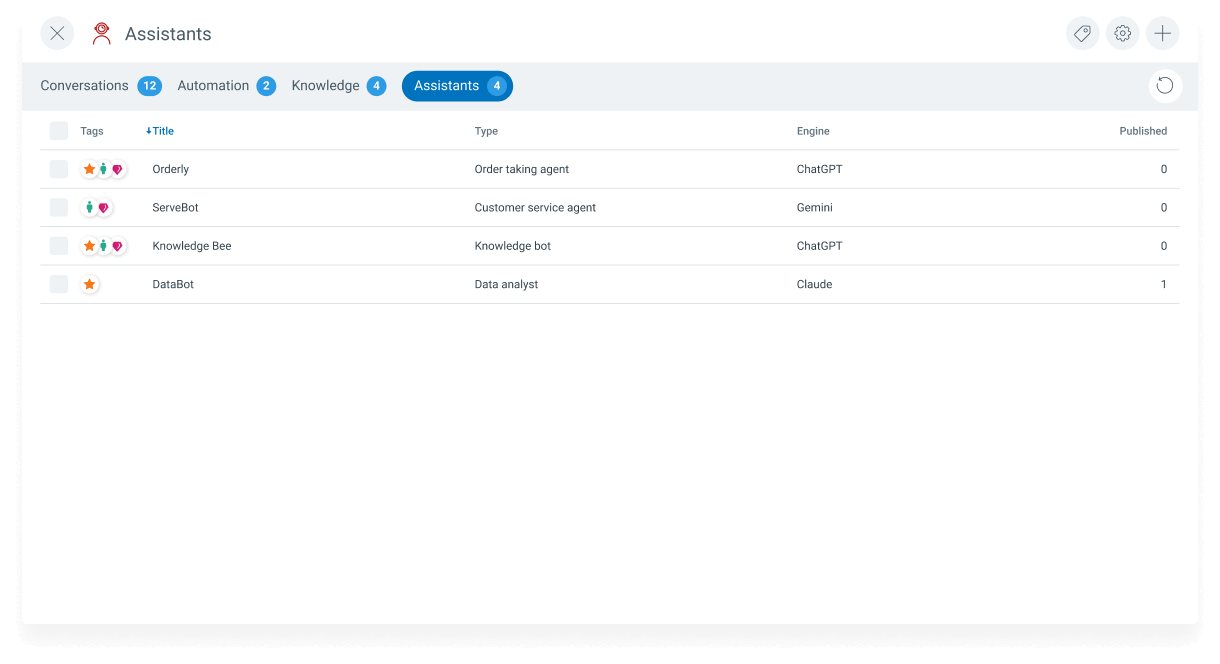Image resolution: width=1220 pixels, height=664 pixels.
Task: Sort by the Published column header
Action: click(1143, 131)
